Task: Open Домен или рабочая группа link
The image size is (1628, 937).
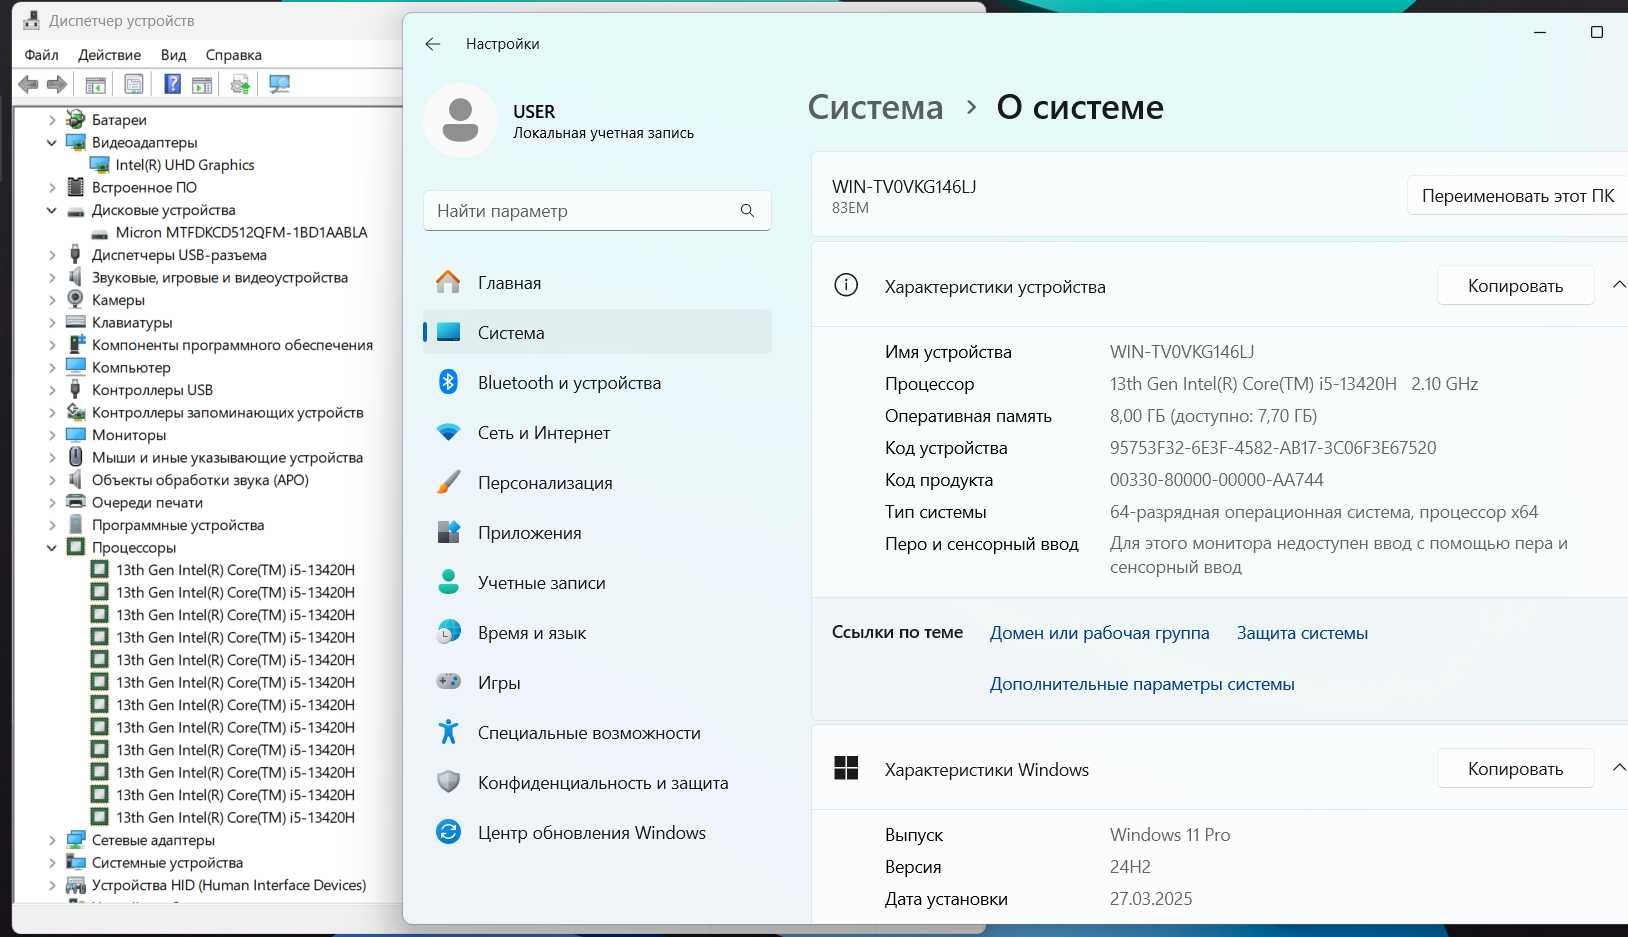Action: 1099,633
